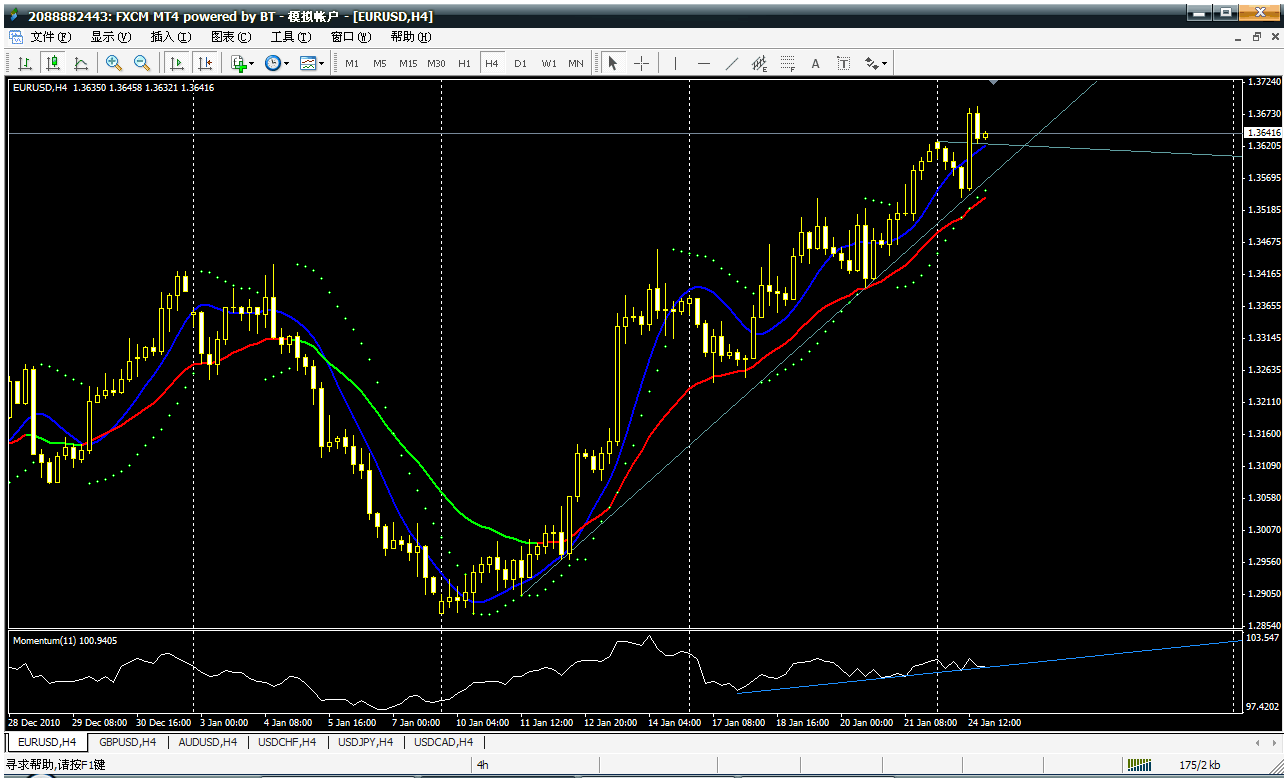This screenshot has height=778, width=1288.
Task: Draw a vertical line
Action: (676, 63)
